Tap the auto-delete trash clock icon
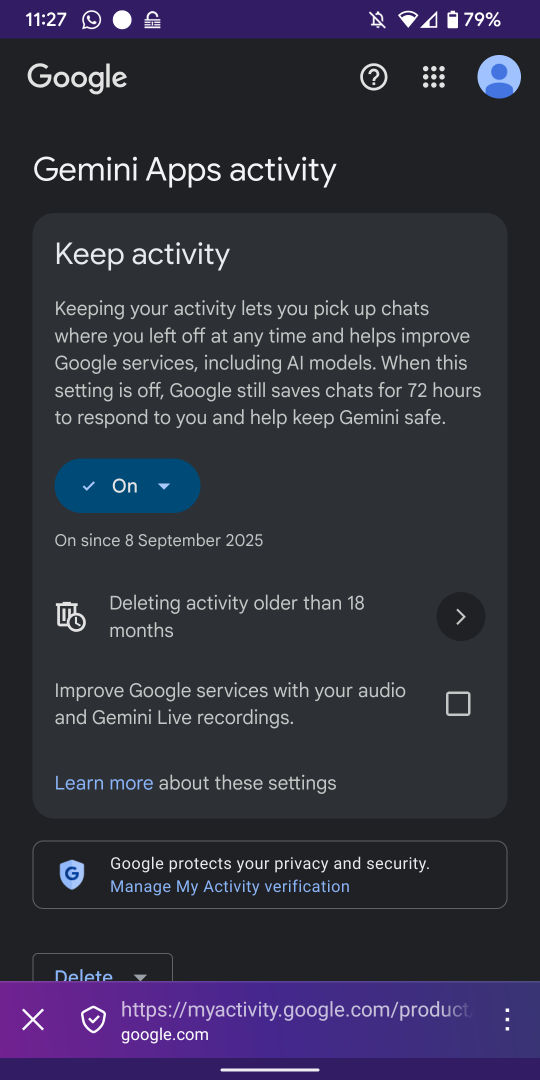Image resolution: width=540 pixels, height=1080 pixels. click(71, 616)
